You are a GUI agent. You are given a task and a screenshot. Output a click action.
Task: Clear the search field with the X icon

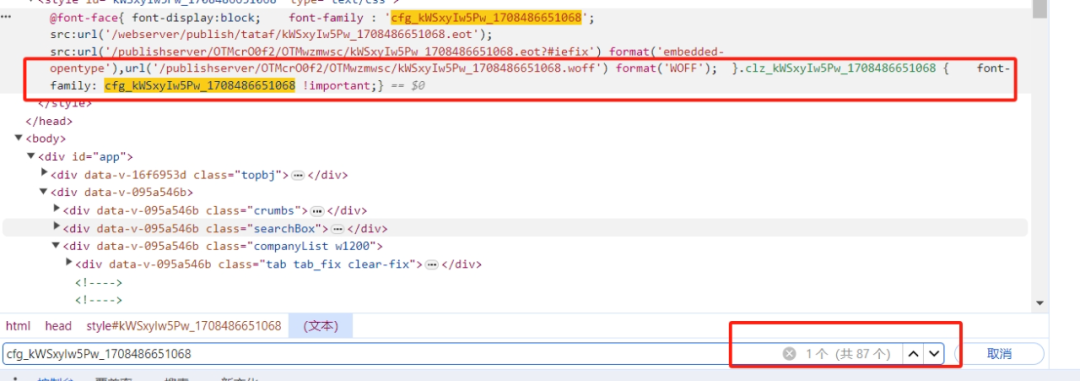pyautogui.click(x=789, y=353)
